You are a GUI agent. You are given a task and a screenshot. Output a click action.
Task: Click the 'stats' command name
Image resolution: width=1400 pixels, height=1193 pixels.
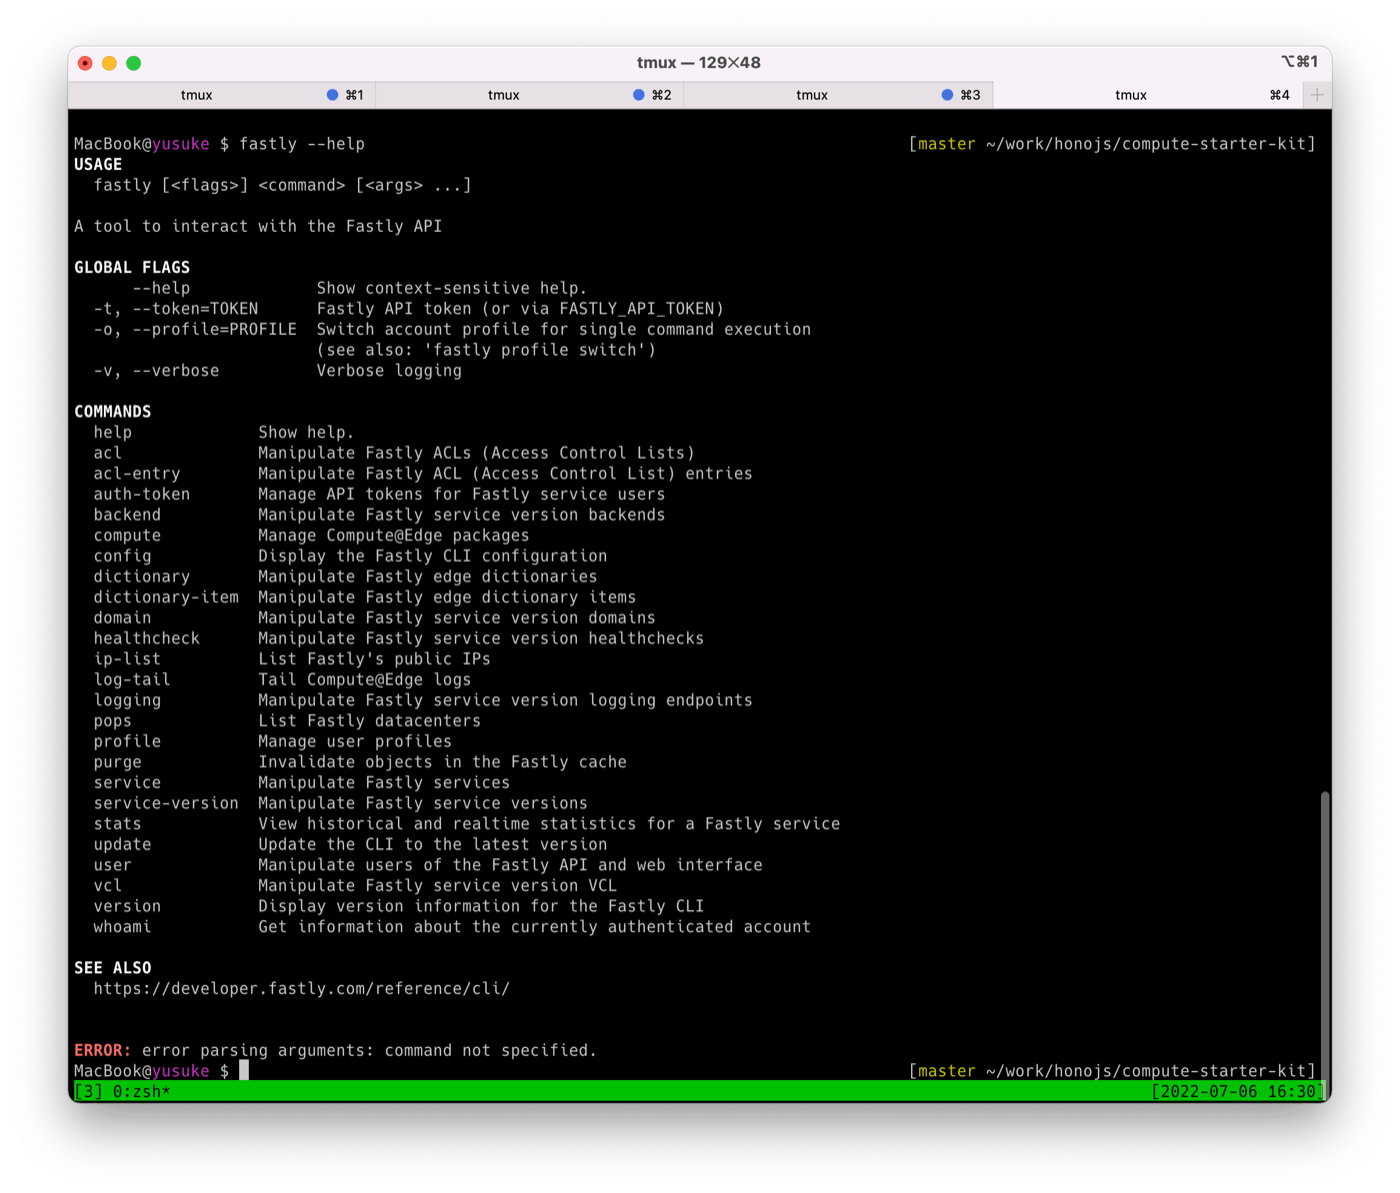point(118,824)
